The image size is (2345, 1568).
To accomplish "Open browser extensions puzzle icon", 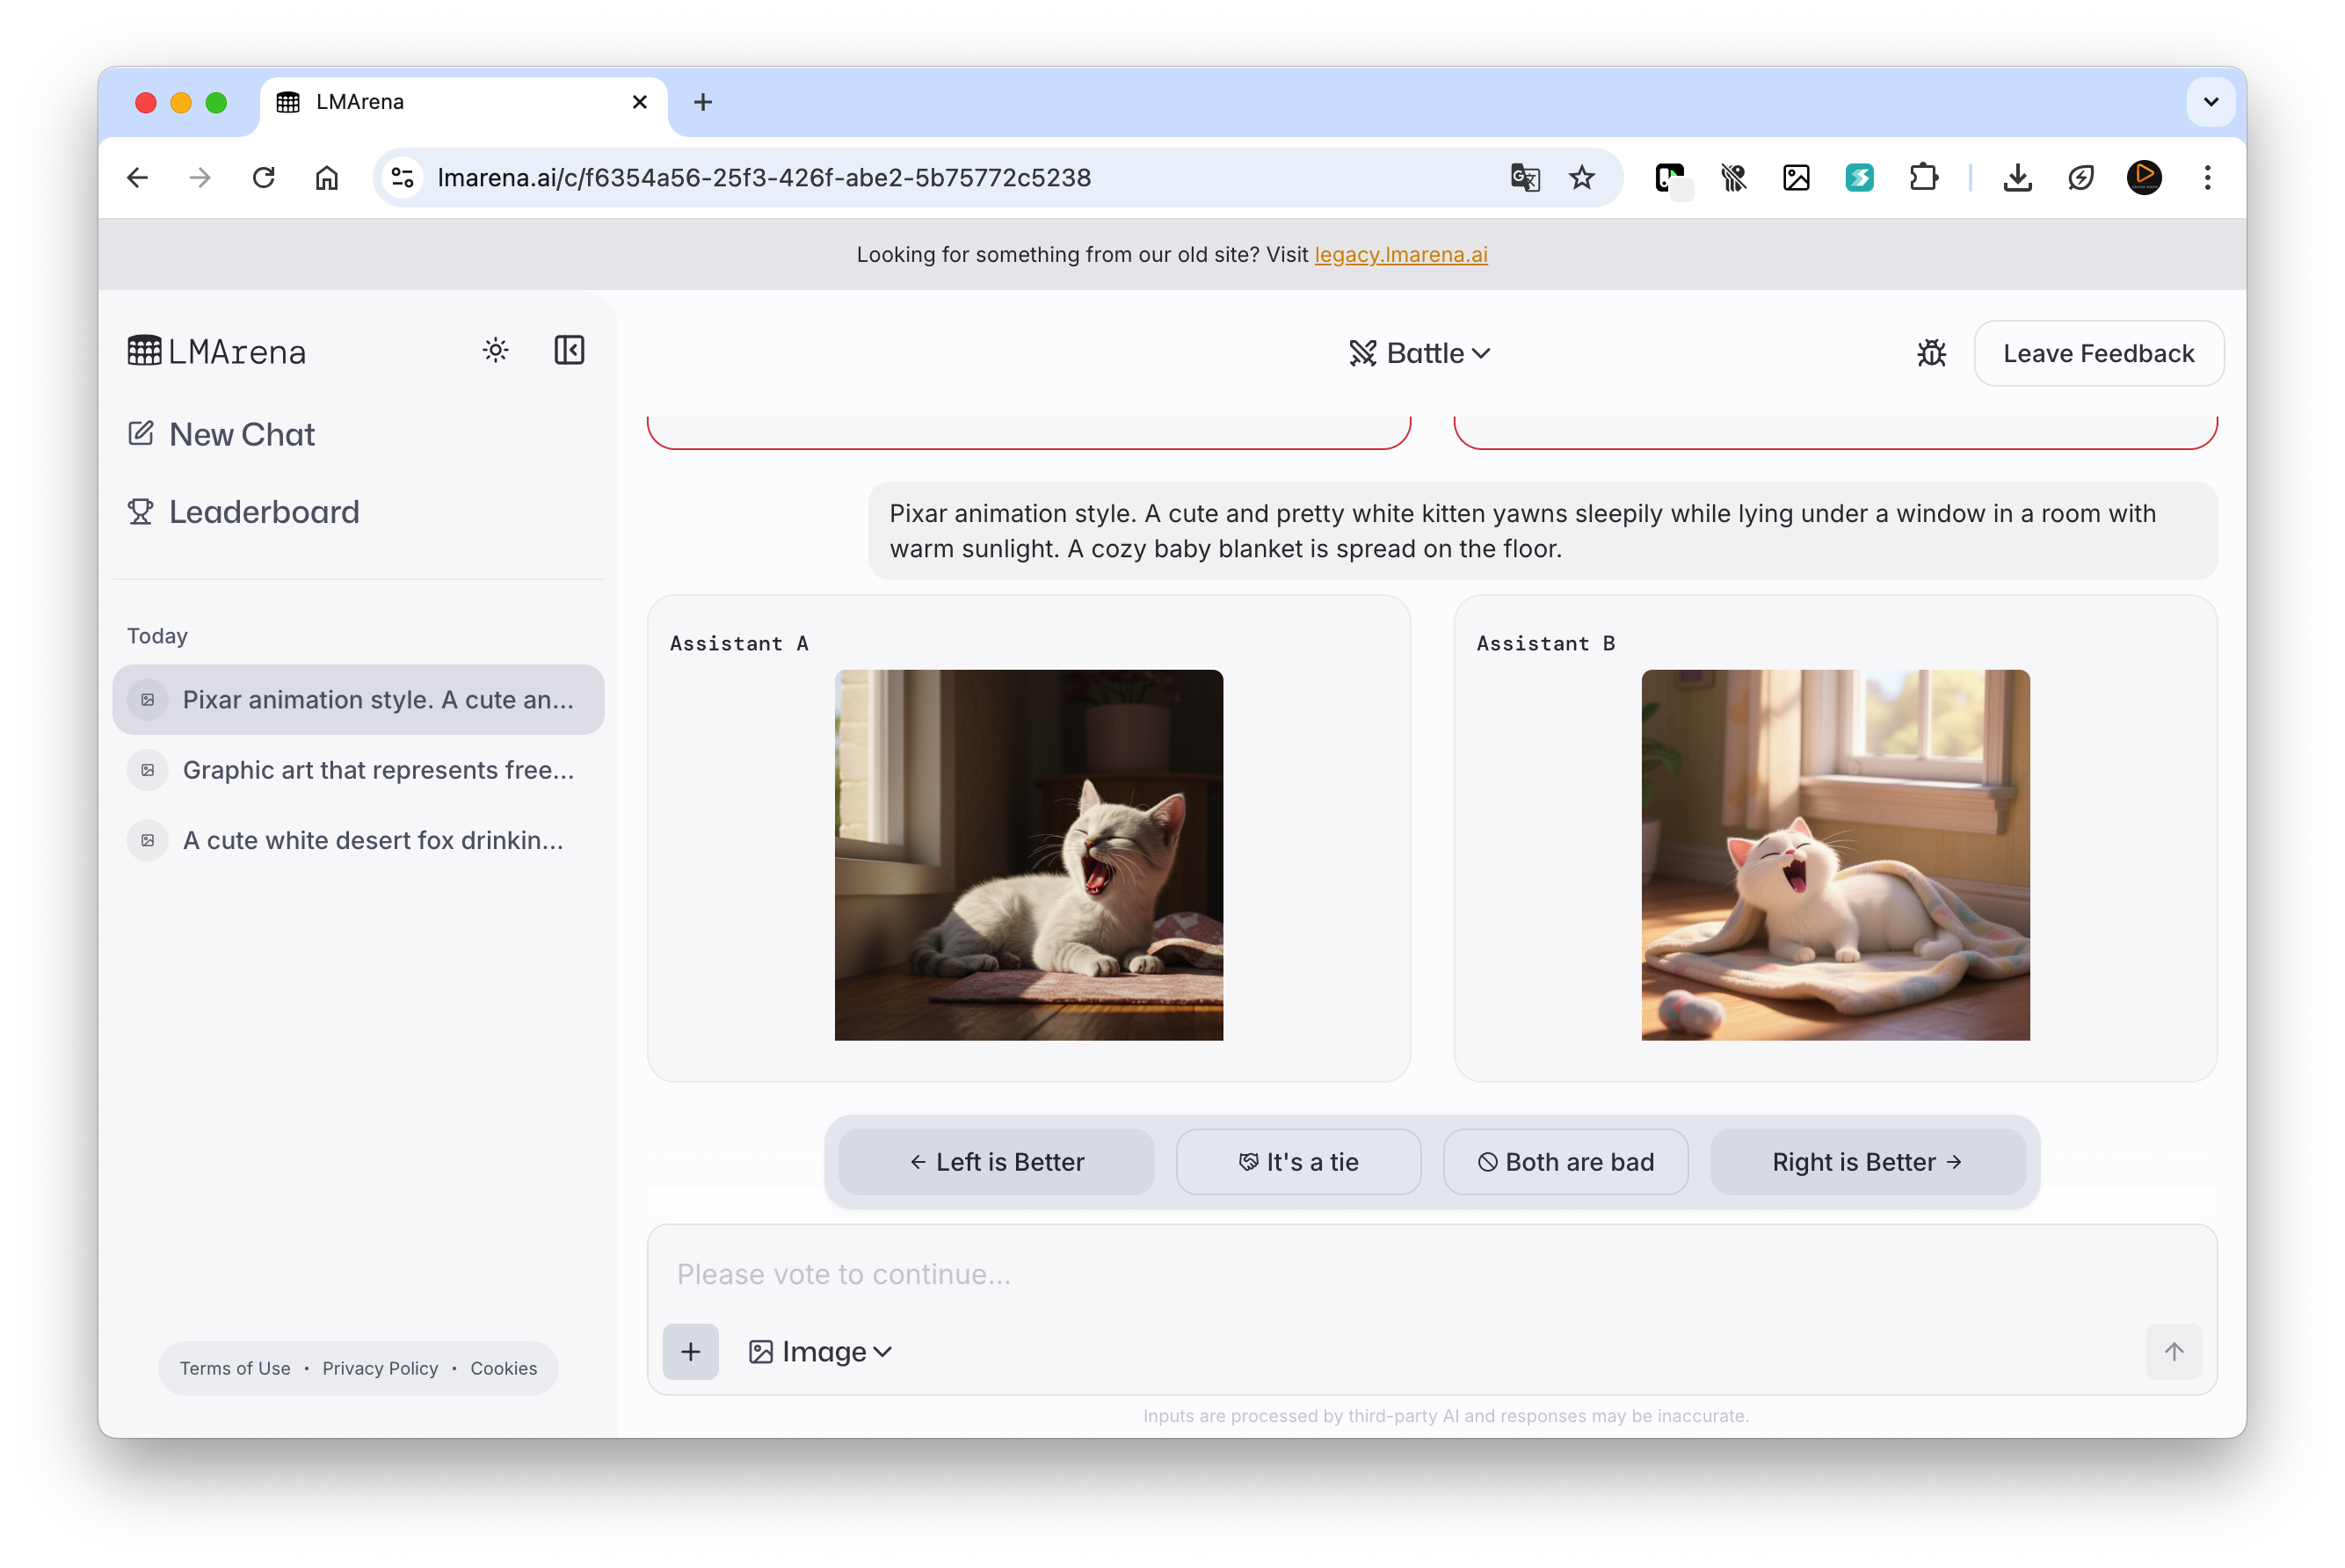I will click(1923, 178).
